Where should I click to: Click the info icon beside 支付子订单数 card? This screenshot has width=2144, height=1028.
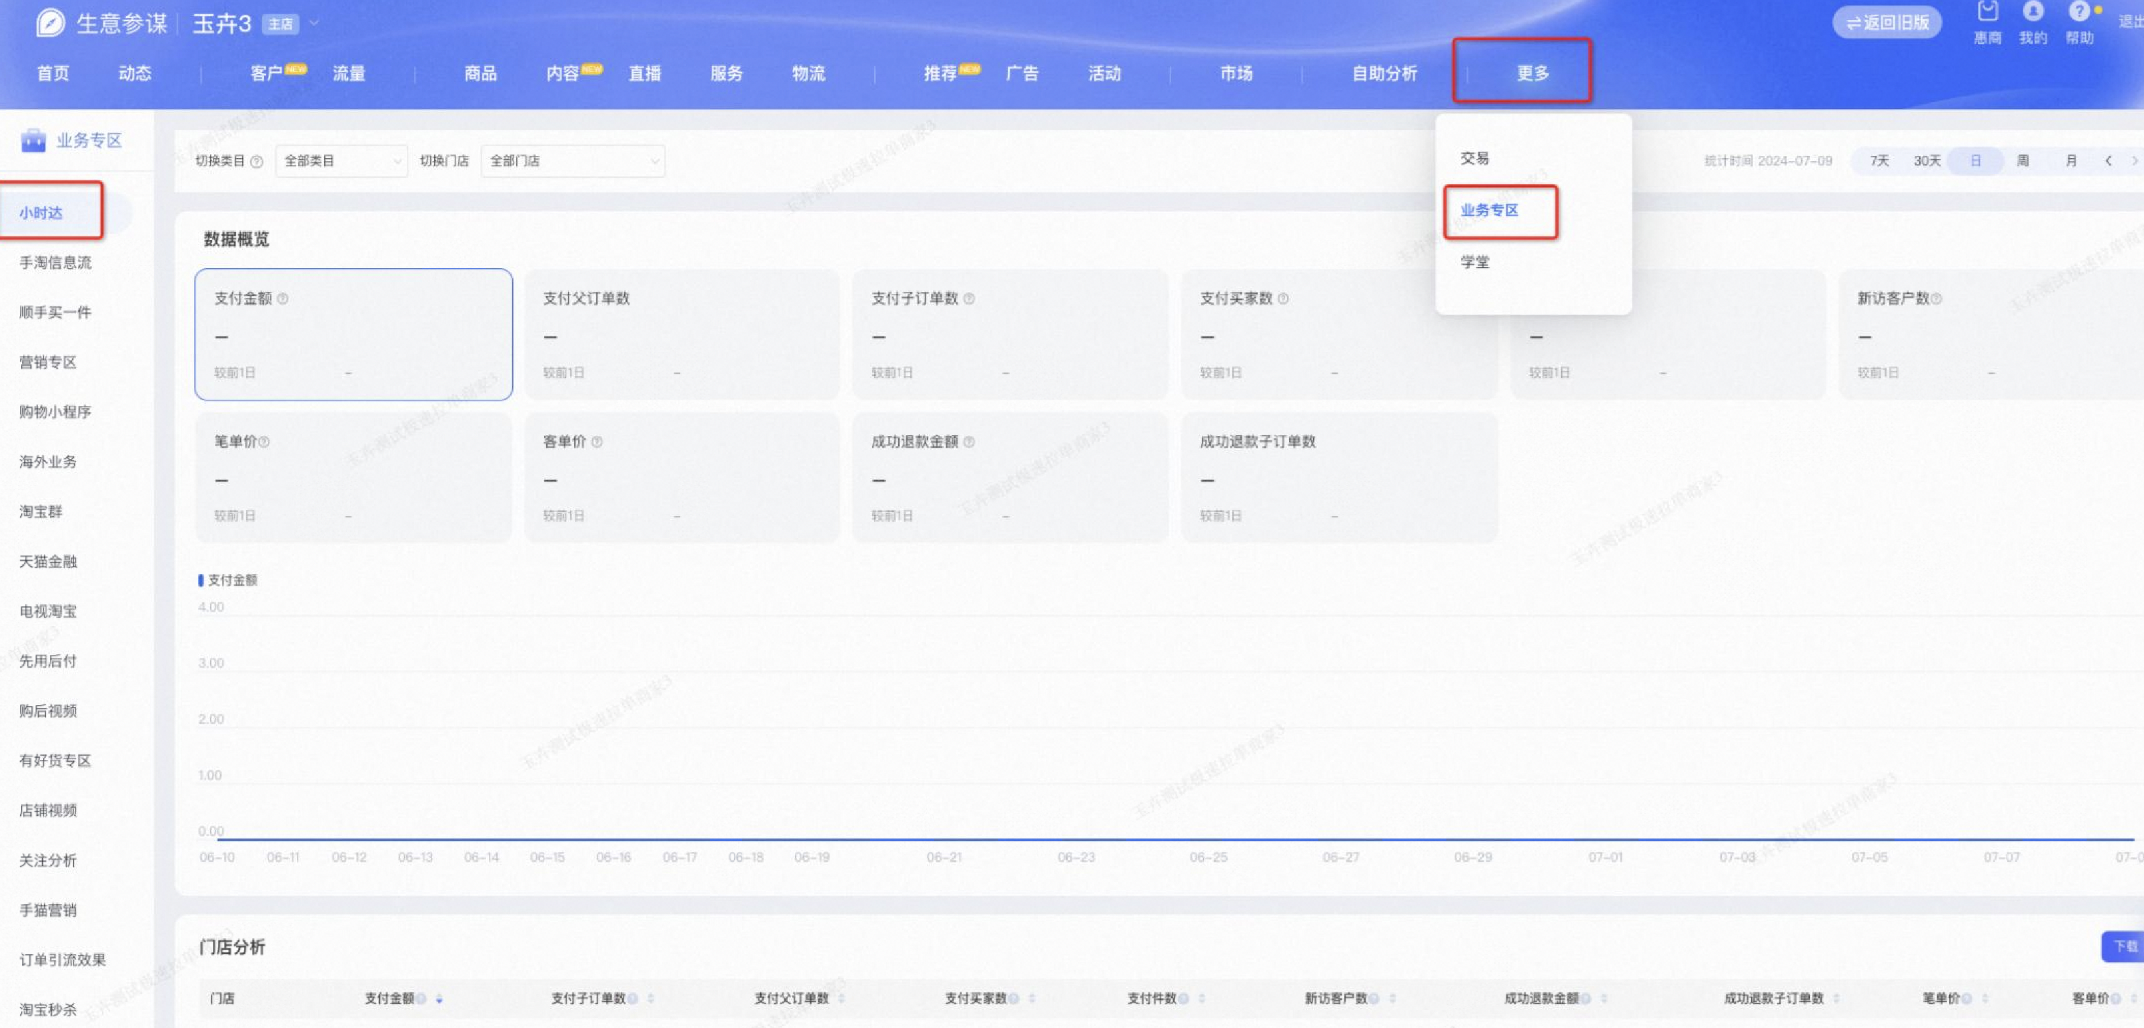[x=969, y=298]
